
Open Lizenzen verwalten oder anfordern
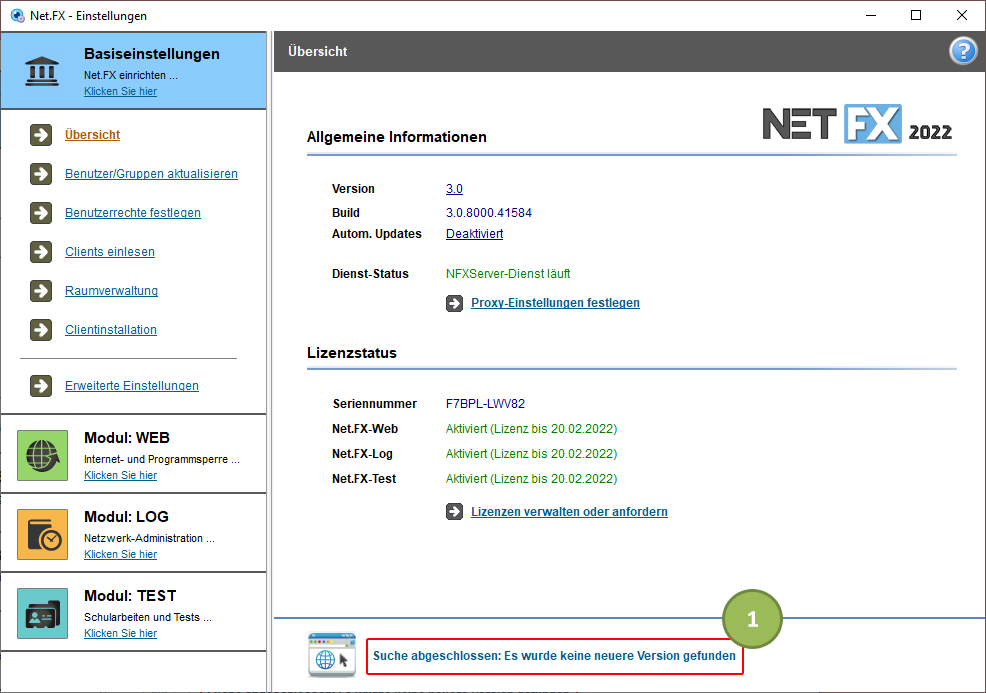pyautogui.click(x=569, y=512)
